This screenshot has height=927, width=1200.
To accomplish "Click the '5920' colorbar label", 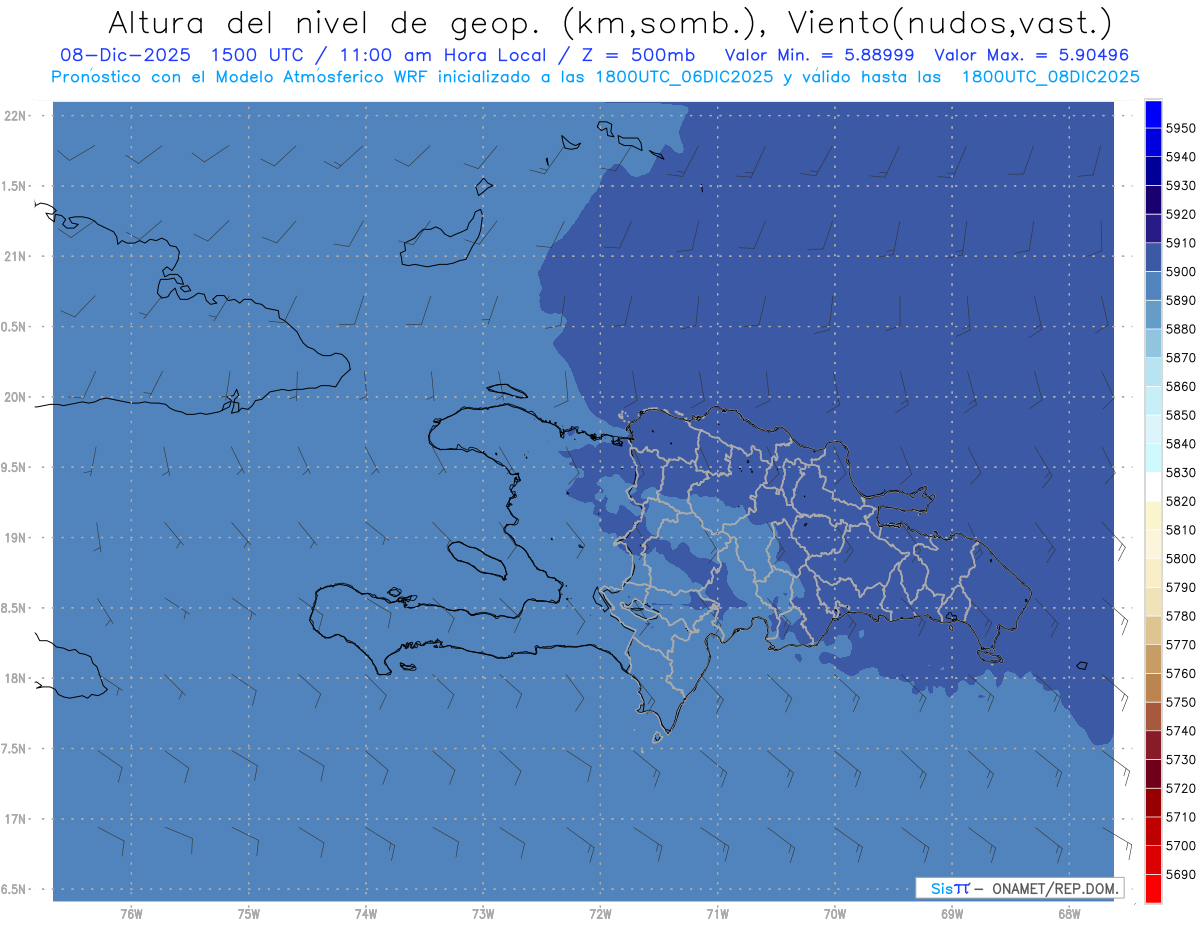I will (x=1181, y=215).
